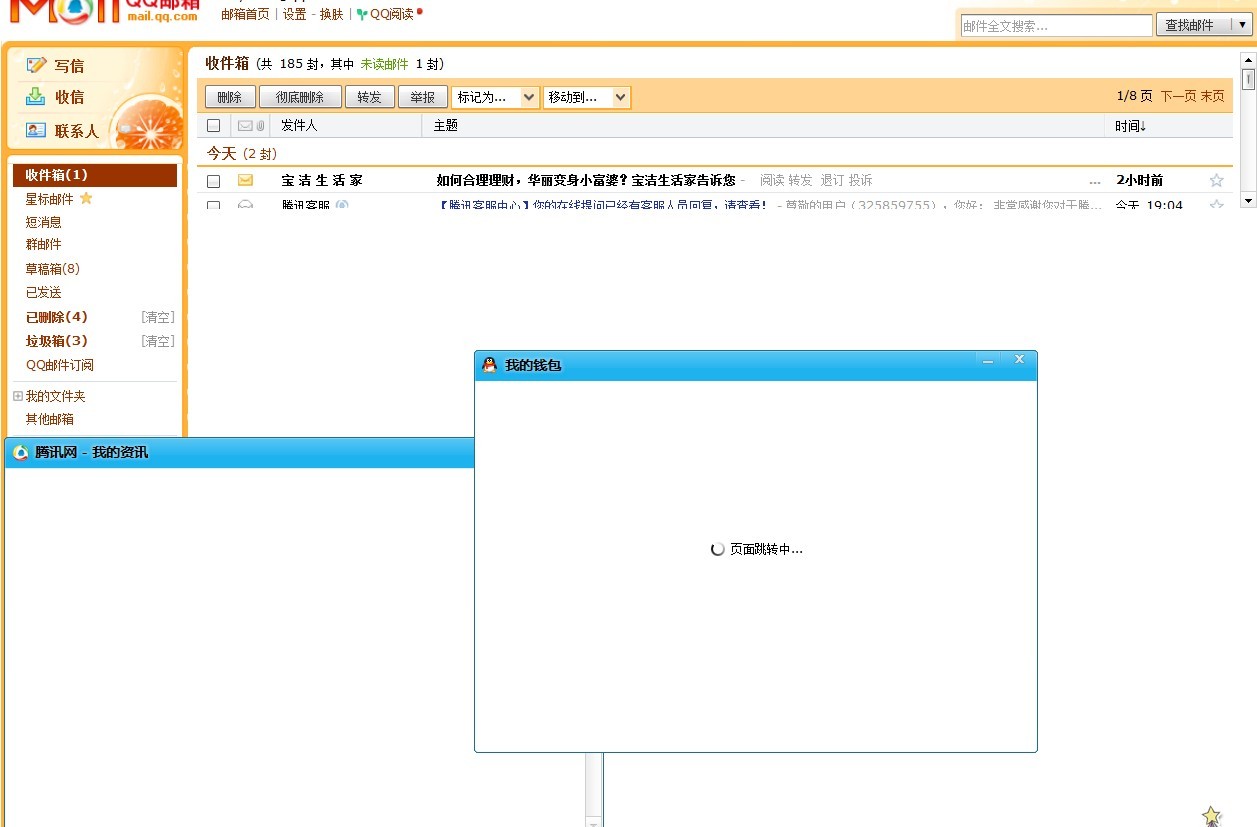Click the 查找邮件 button
This screenshot has width=1257, height=827.
[1190, 25]
